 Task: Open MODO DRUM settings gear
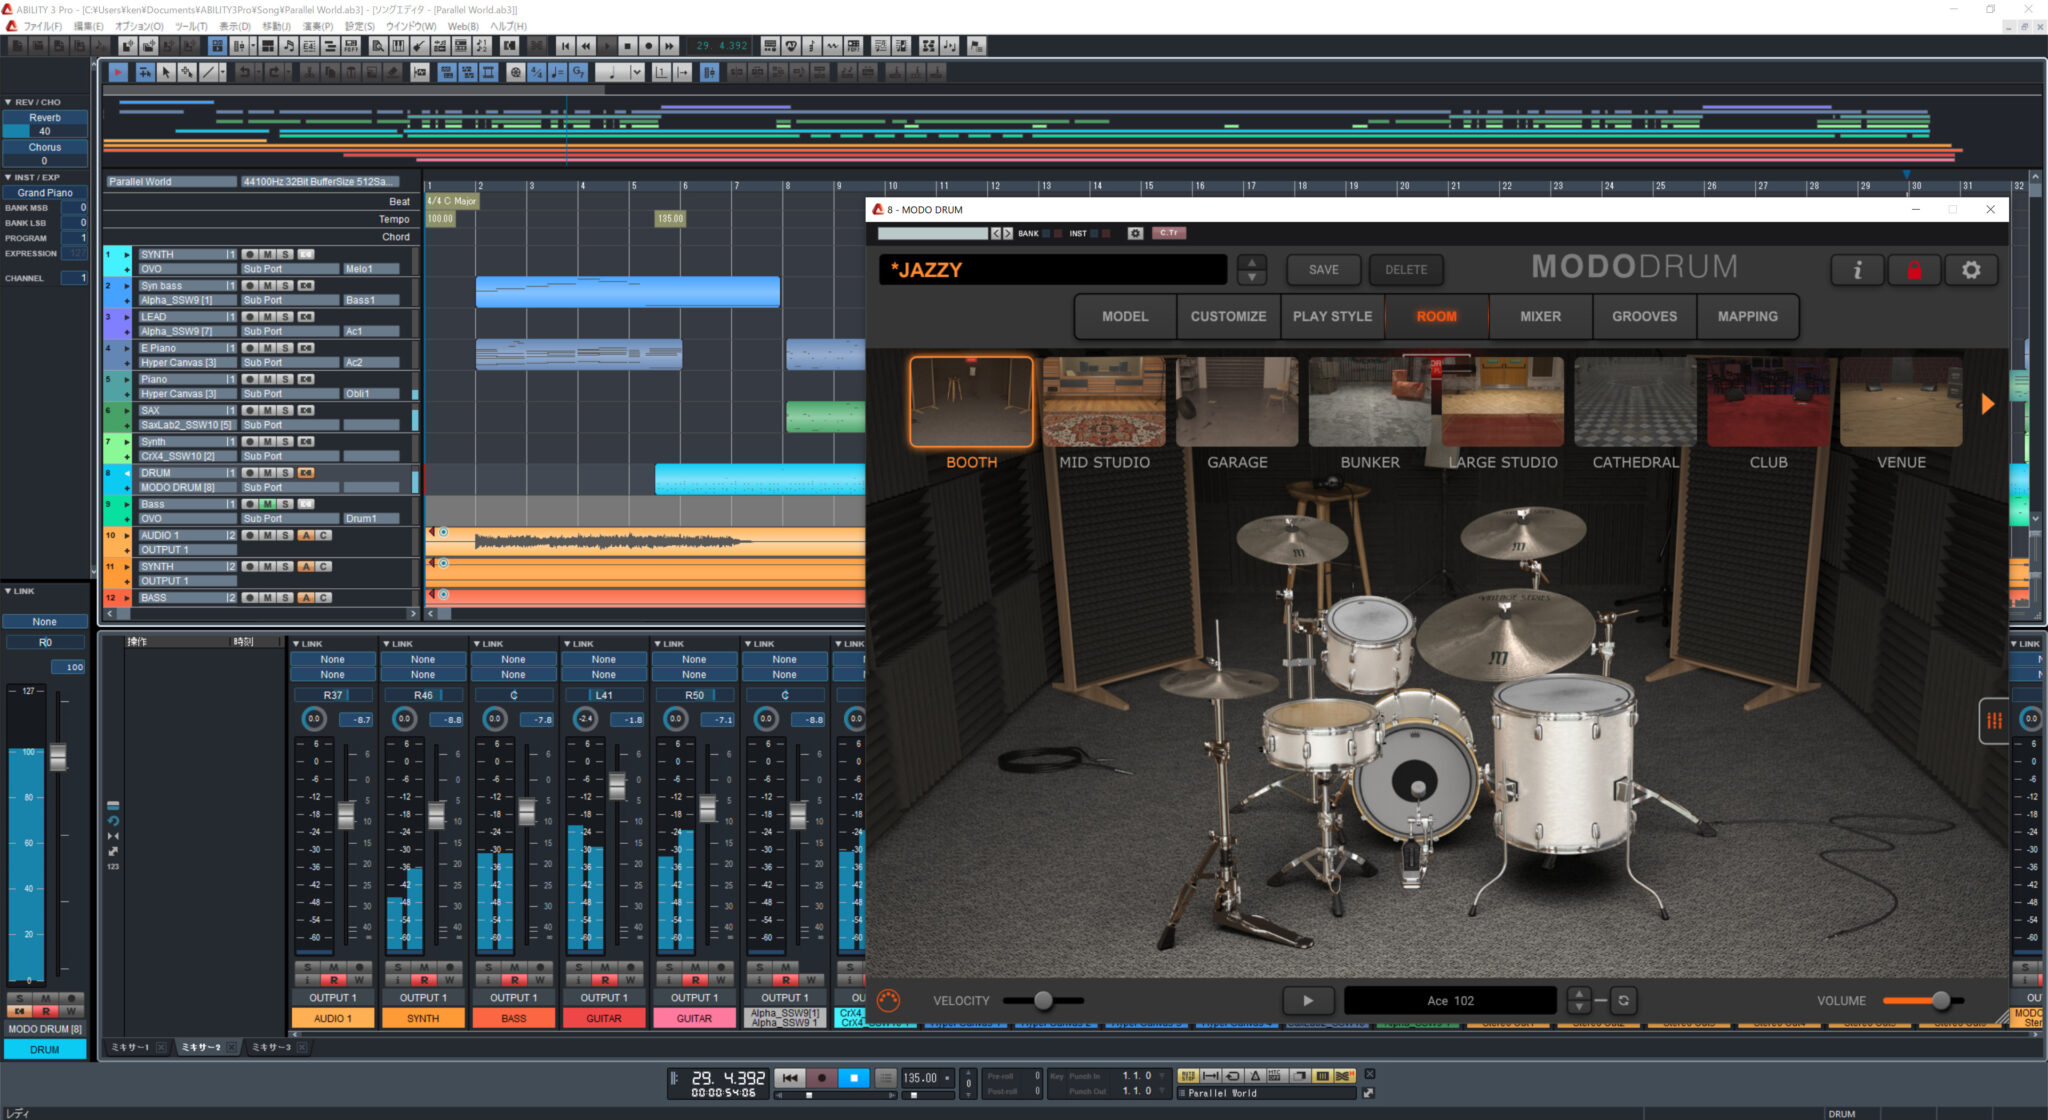(x=1970, y=270)
